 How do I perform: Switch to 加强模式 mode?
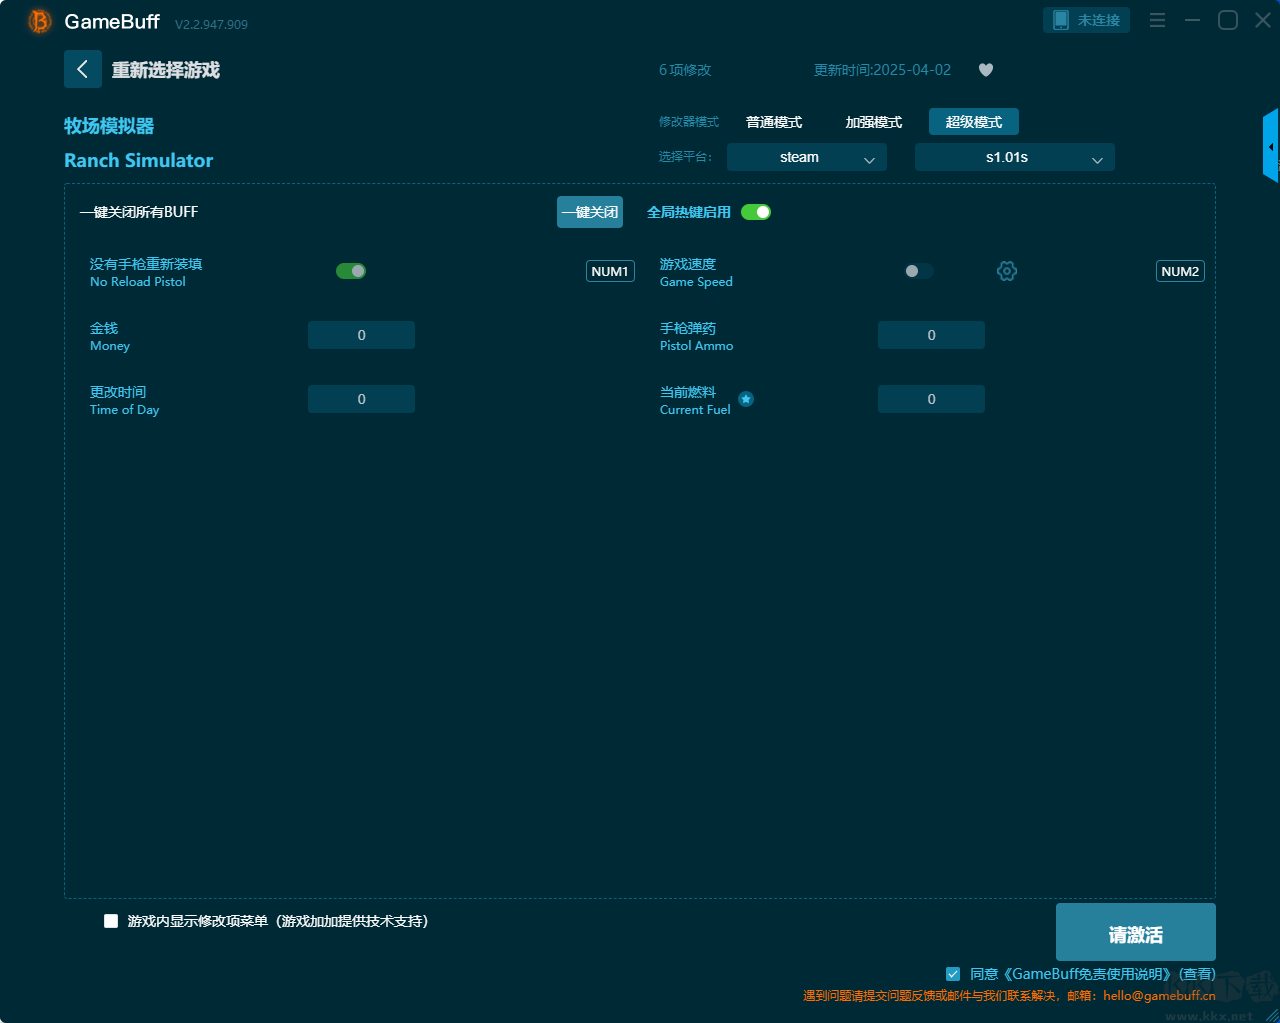[x=874, y=121]
